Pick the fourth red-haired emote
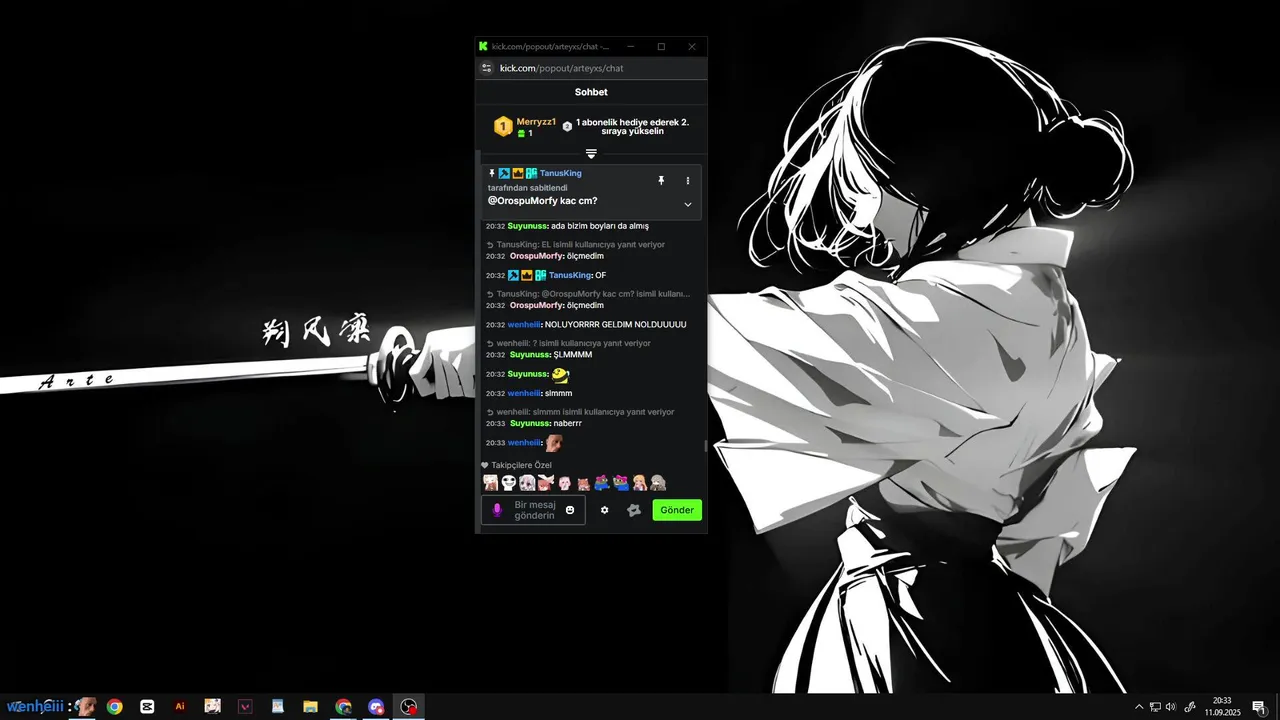This screenshot has width=1280, height=720. (x=545, y=483)
